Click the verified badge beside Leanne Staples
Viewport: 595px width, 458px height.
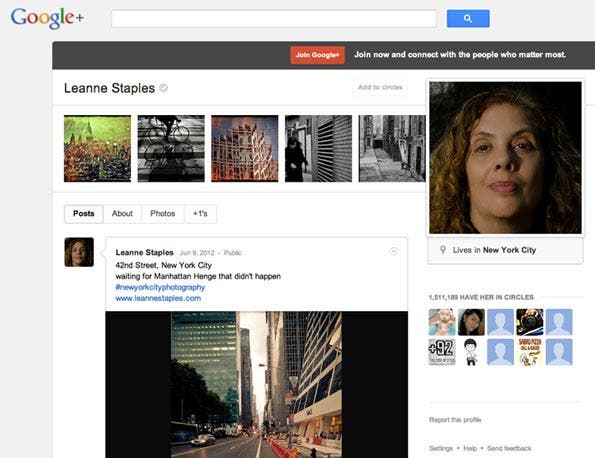164,88
